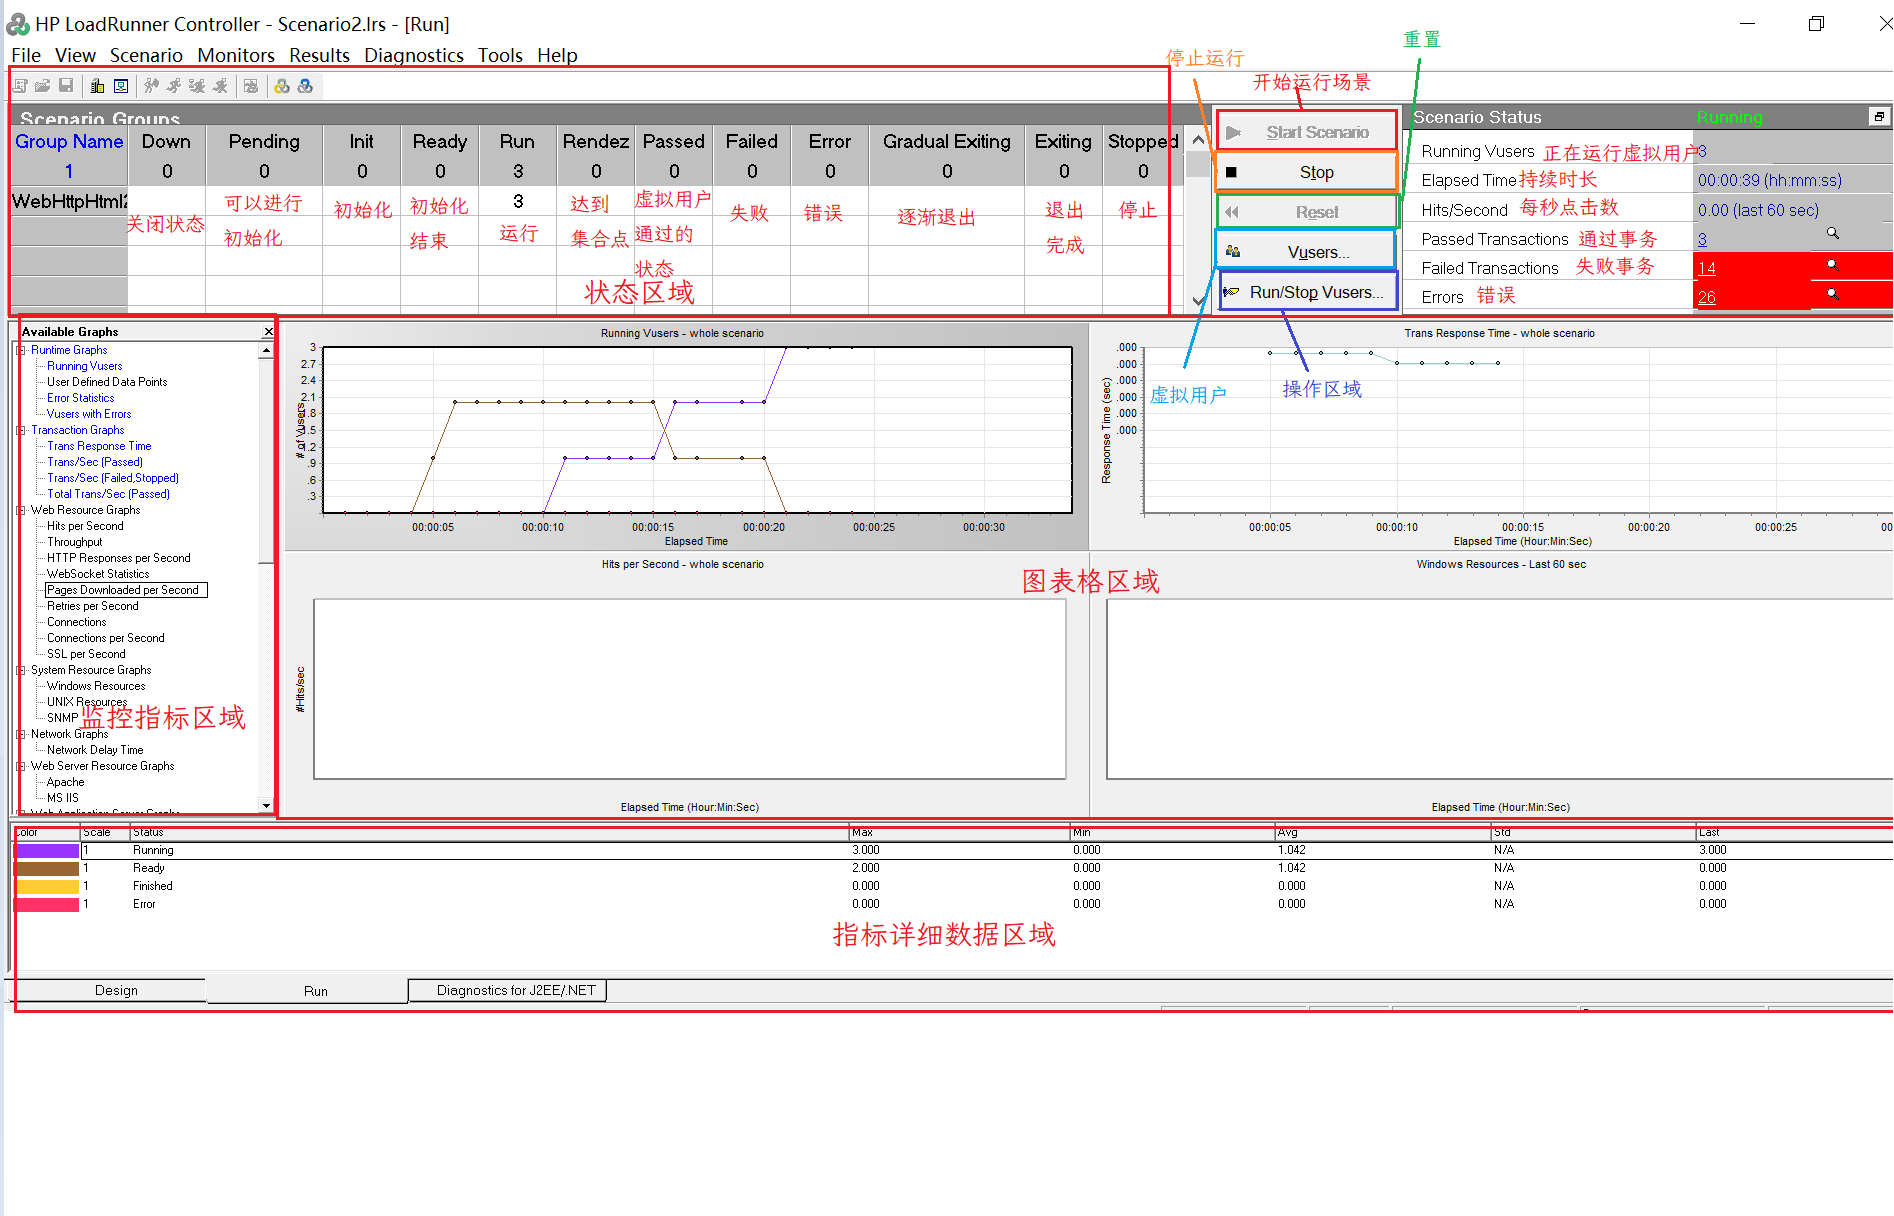Image resolution: width=1894 pixels, height=1216 pixels.
Task: Click the Scenario Status undock icon
Action: 1879,117
